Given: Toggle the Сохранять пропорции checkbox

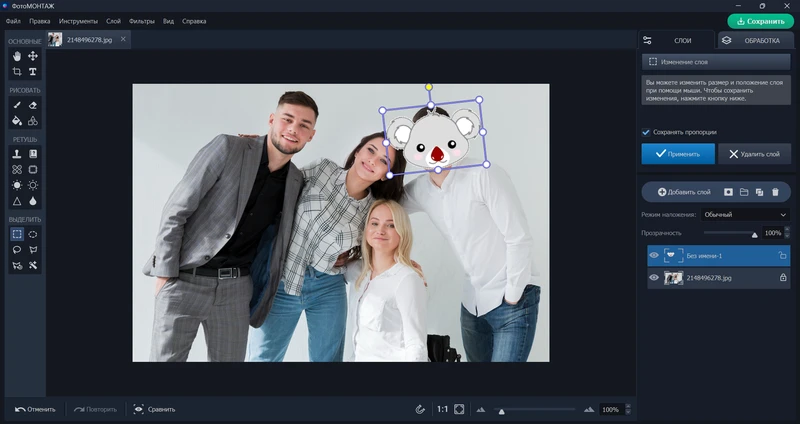Looking at the screenshot, I should pos(646,132).
